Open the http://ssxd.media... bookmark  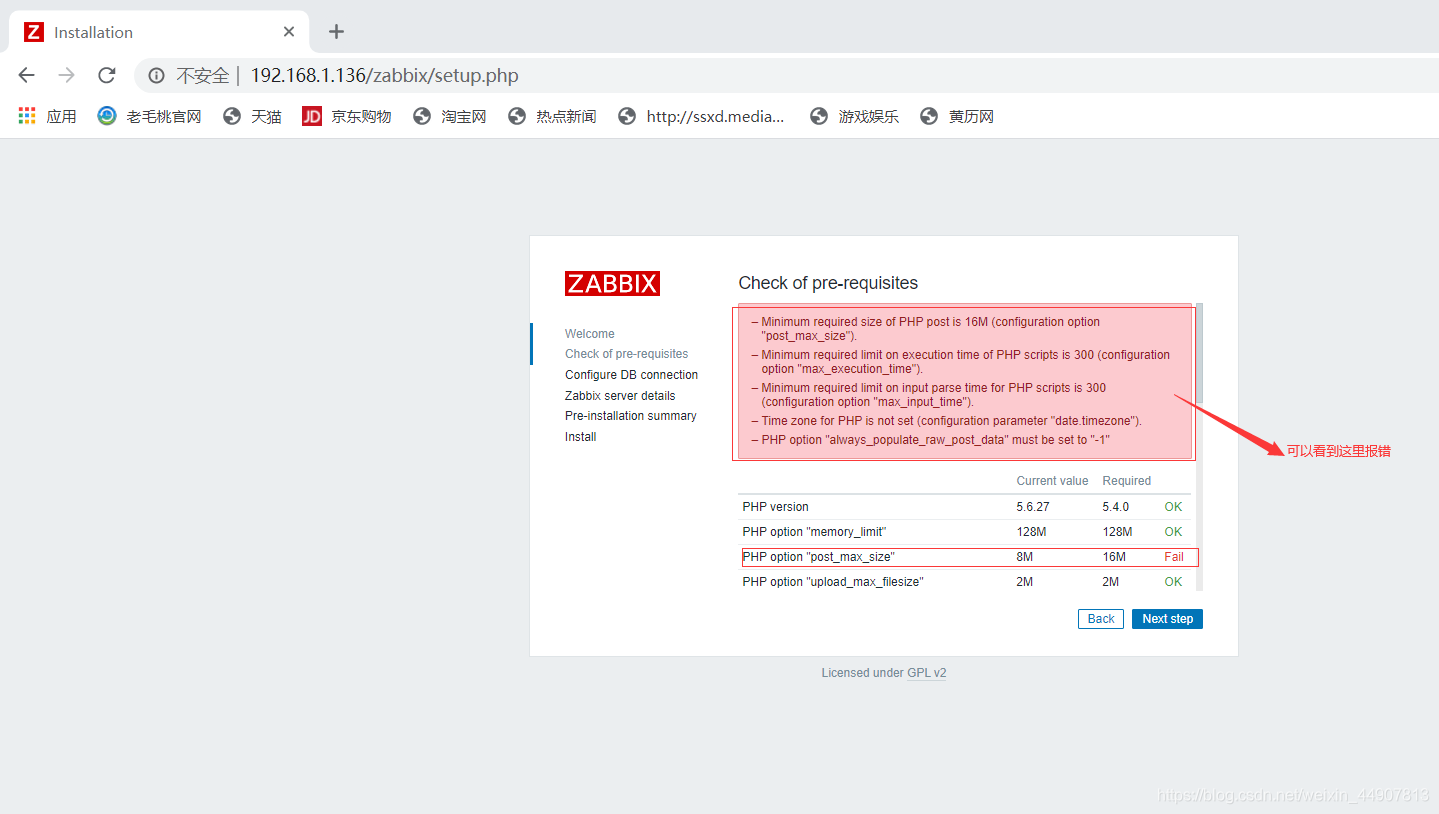(701, 117)
